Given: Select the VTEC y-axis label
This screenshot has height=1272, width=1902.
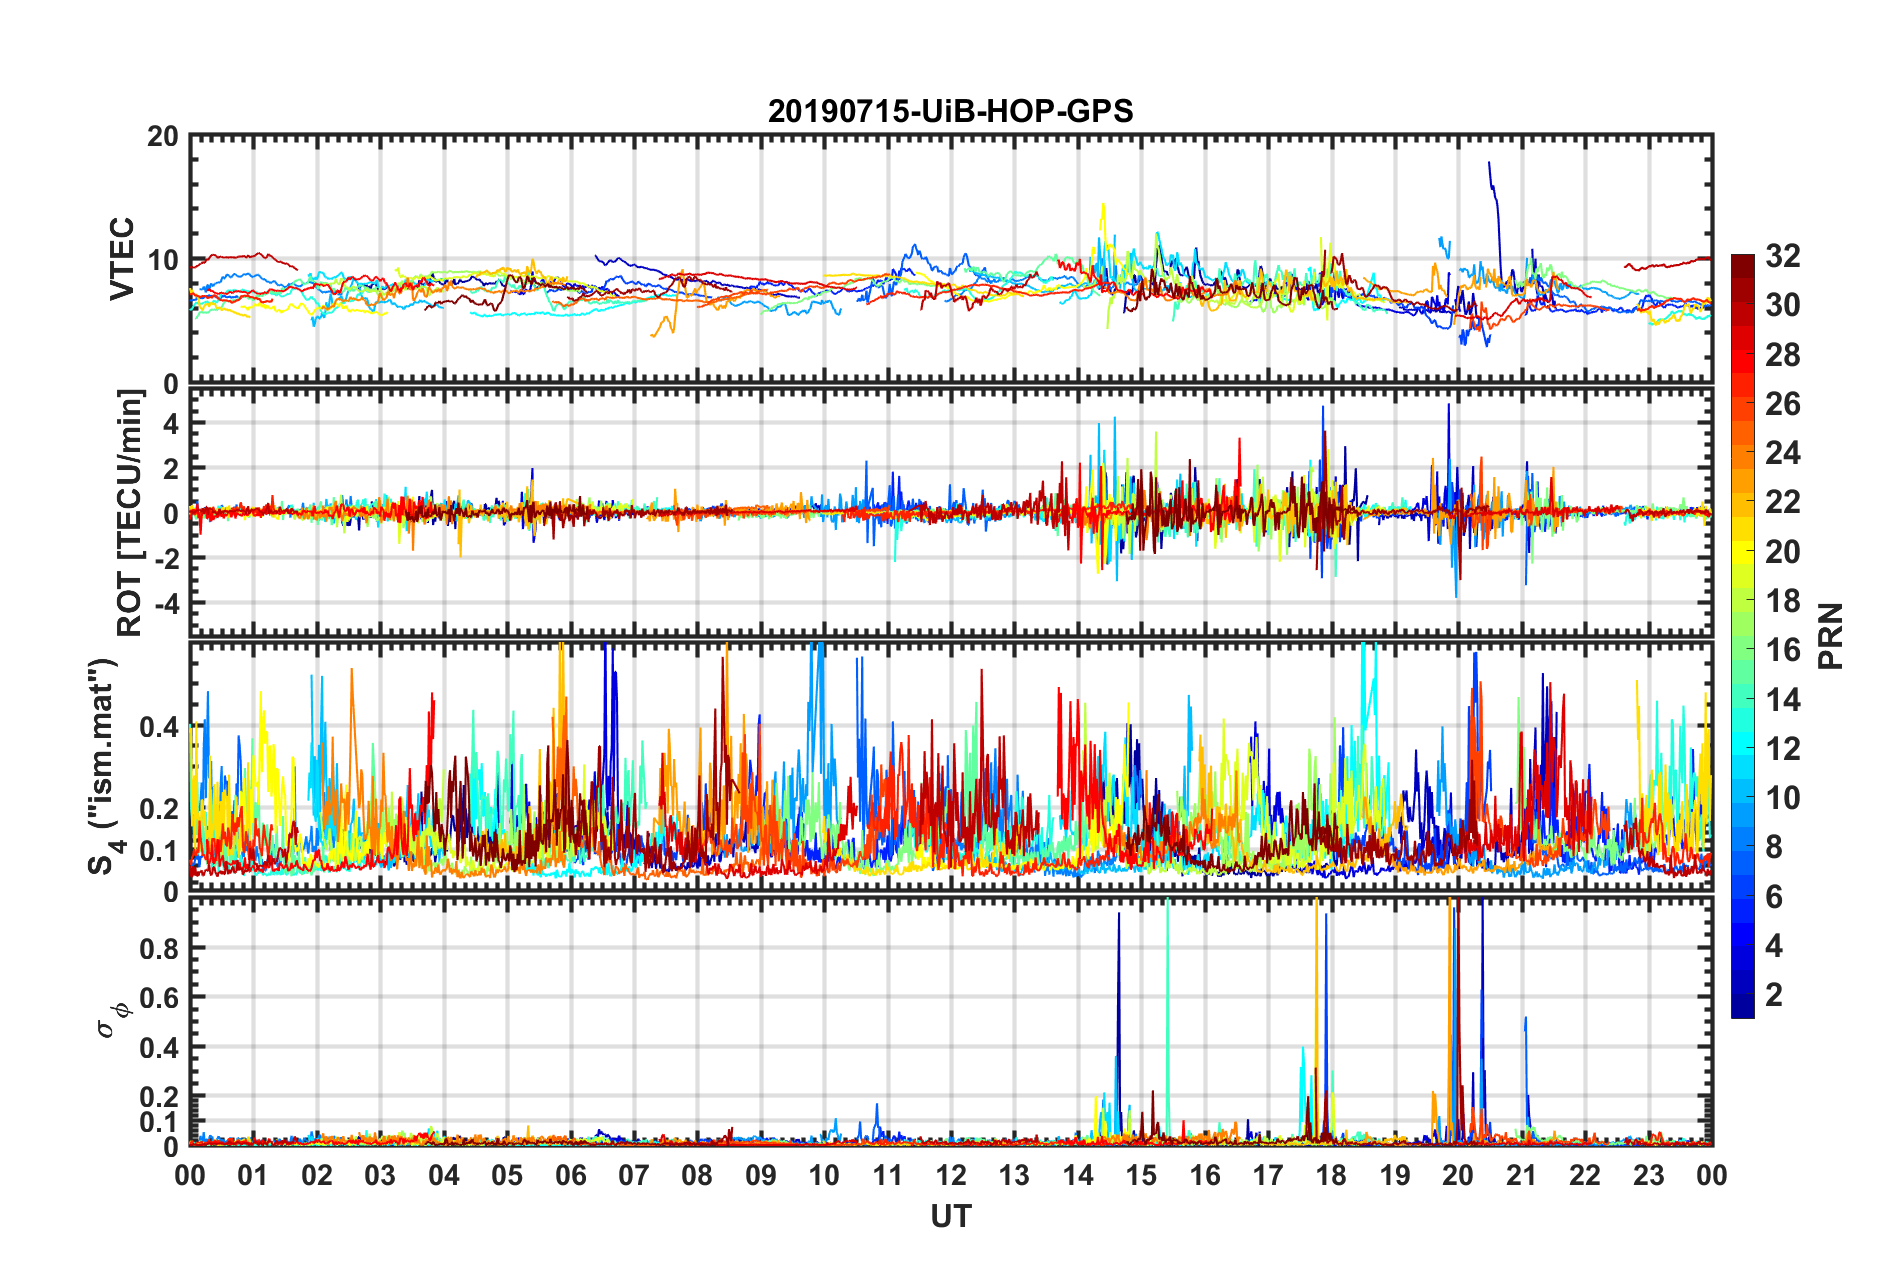Looking at the screenshot, I should coord(122,258).
